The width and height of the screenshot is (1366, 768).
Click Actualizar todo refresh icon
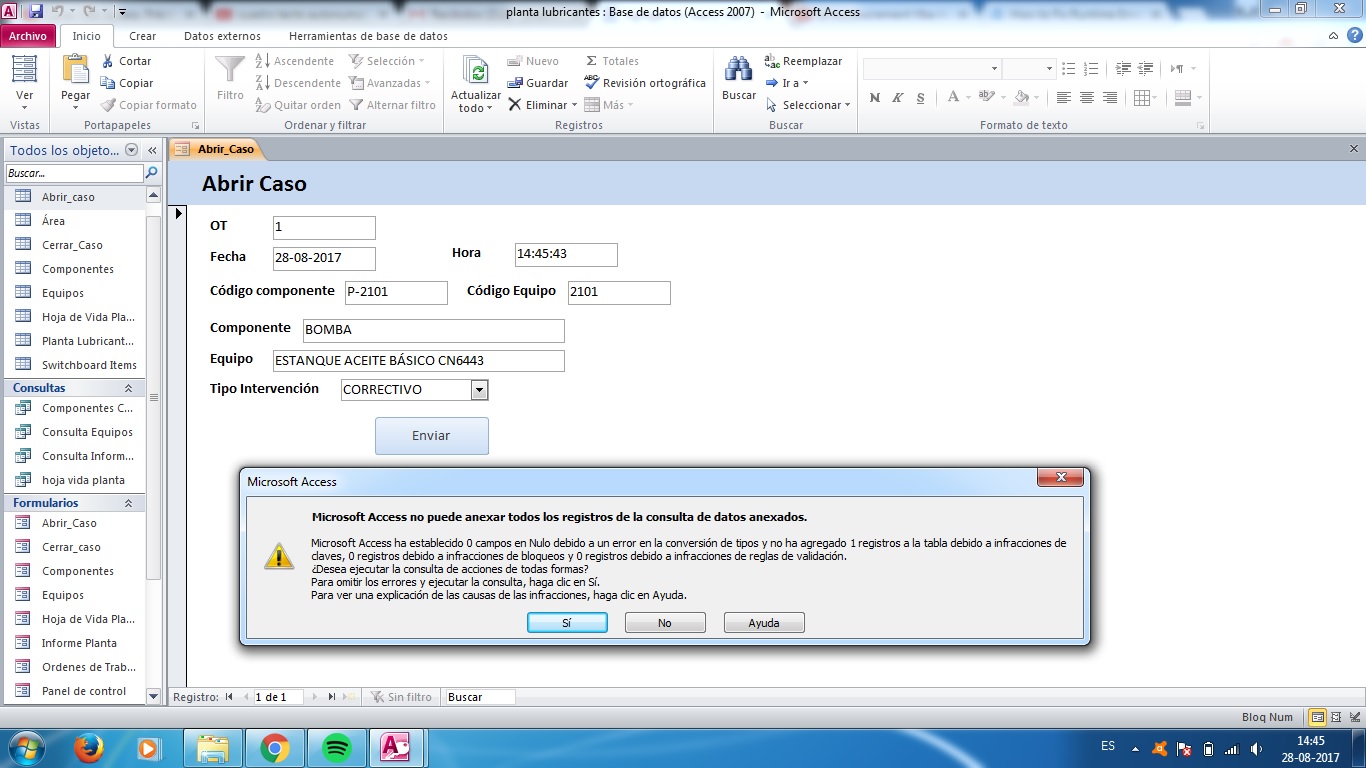[476, 70]
